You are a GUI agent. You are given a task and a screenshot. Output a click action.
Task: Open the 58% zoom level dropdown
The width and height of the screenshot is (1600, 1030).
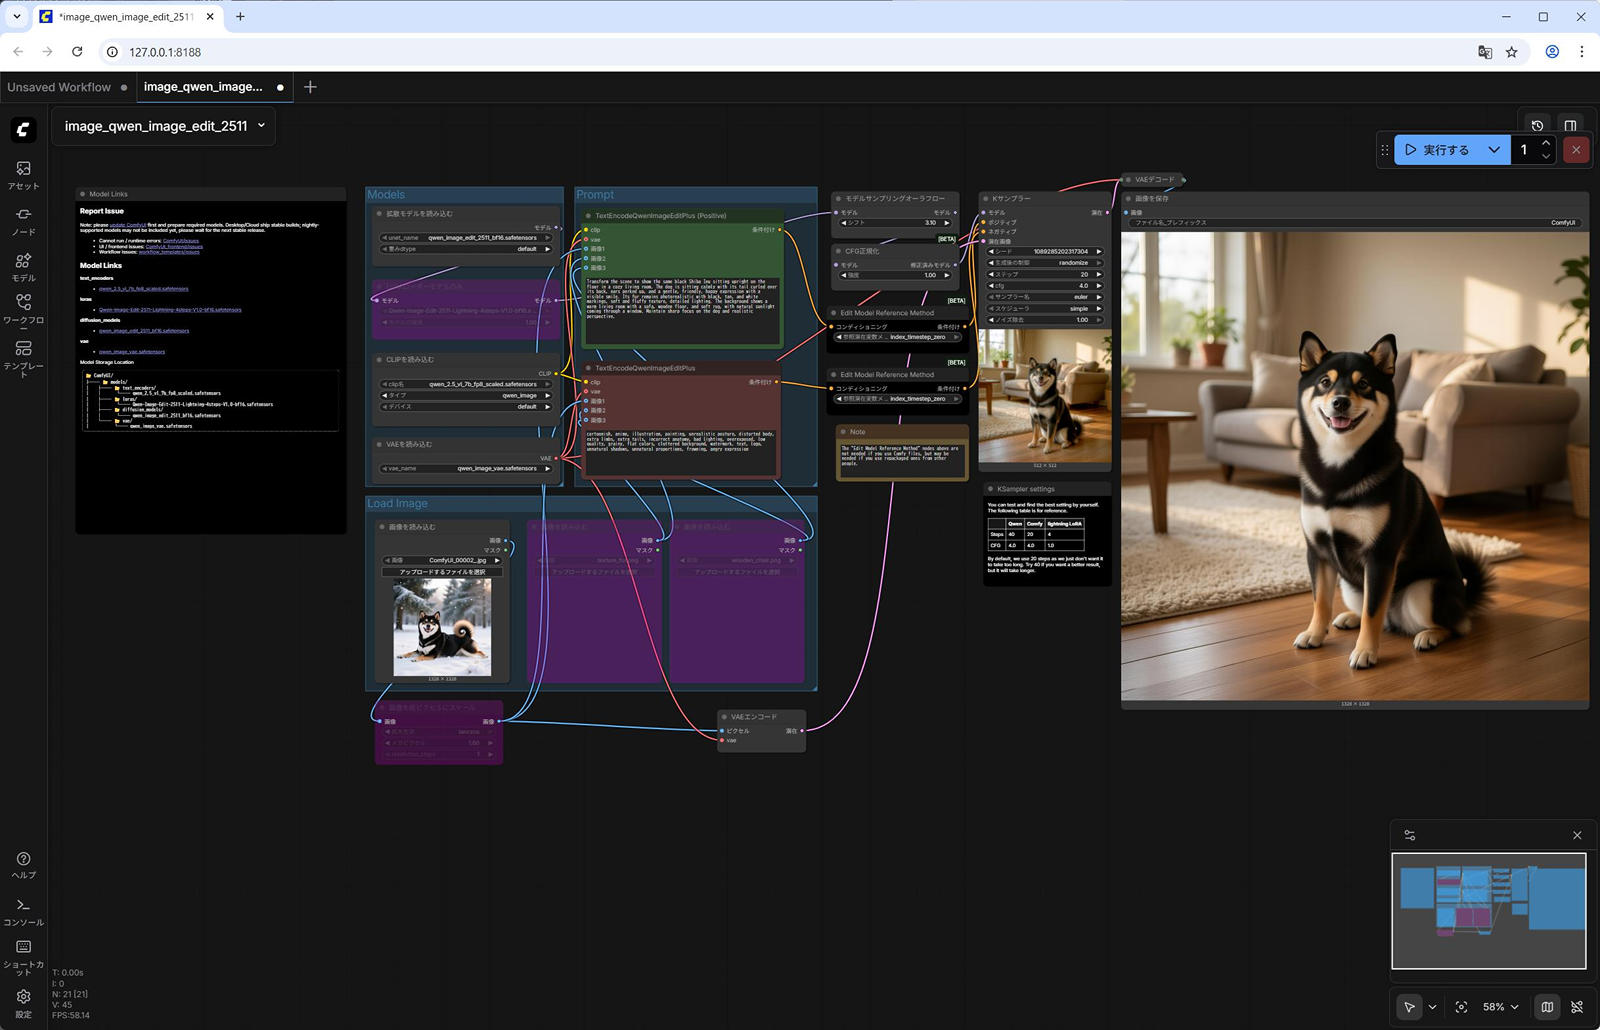click(1500, 1007)
